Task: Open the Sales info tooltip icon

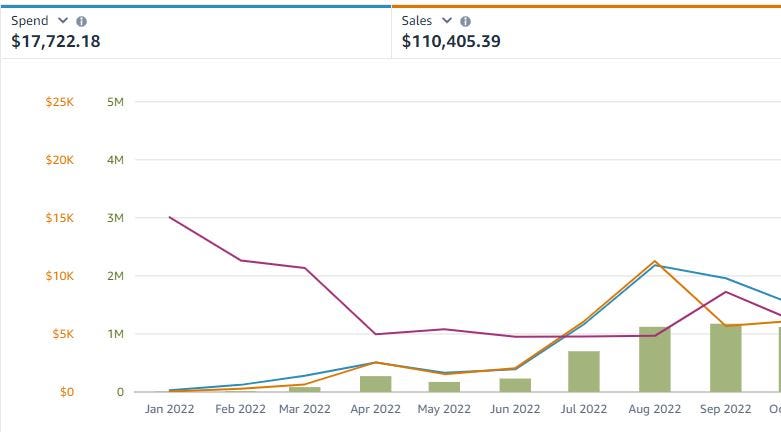Action: pyautogui.click(x=465, y=21)
